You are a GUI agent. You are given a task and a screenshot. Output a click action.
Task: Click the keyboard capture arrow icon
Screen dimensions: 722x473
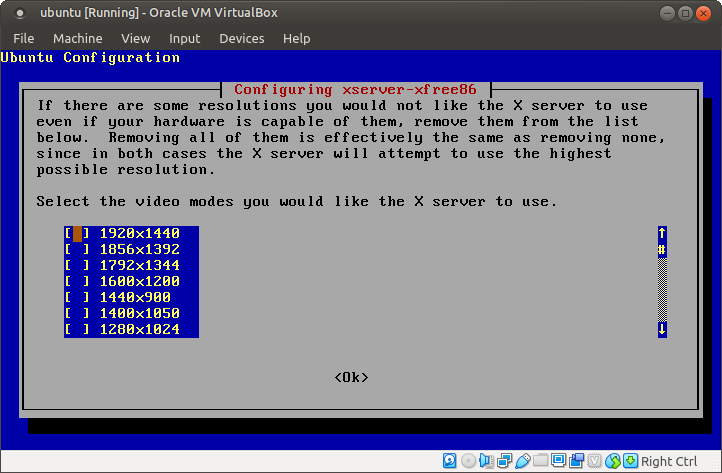(x=630, y=461)
